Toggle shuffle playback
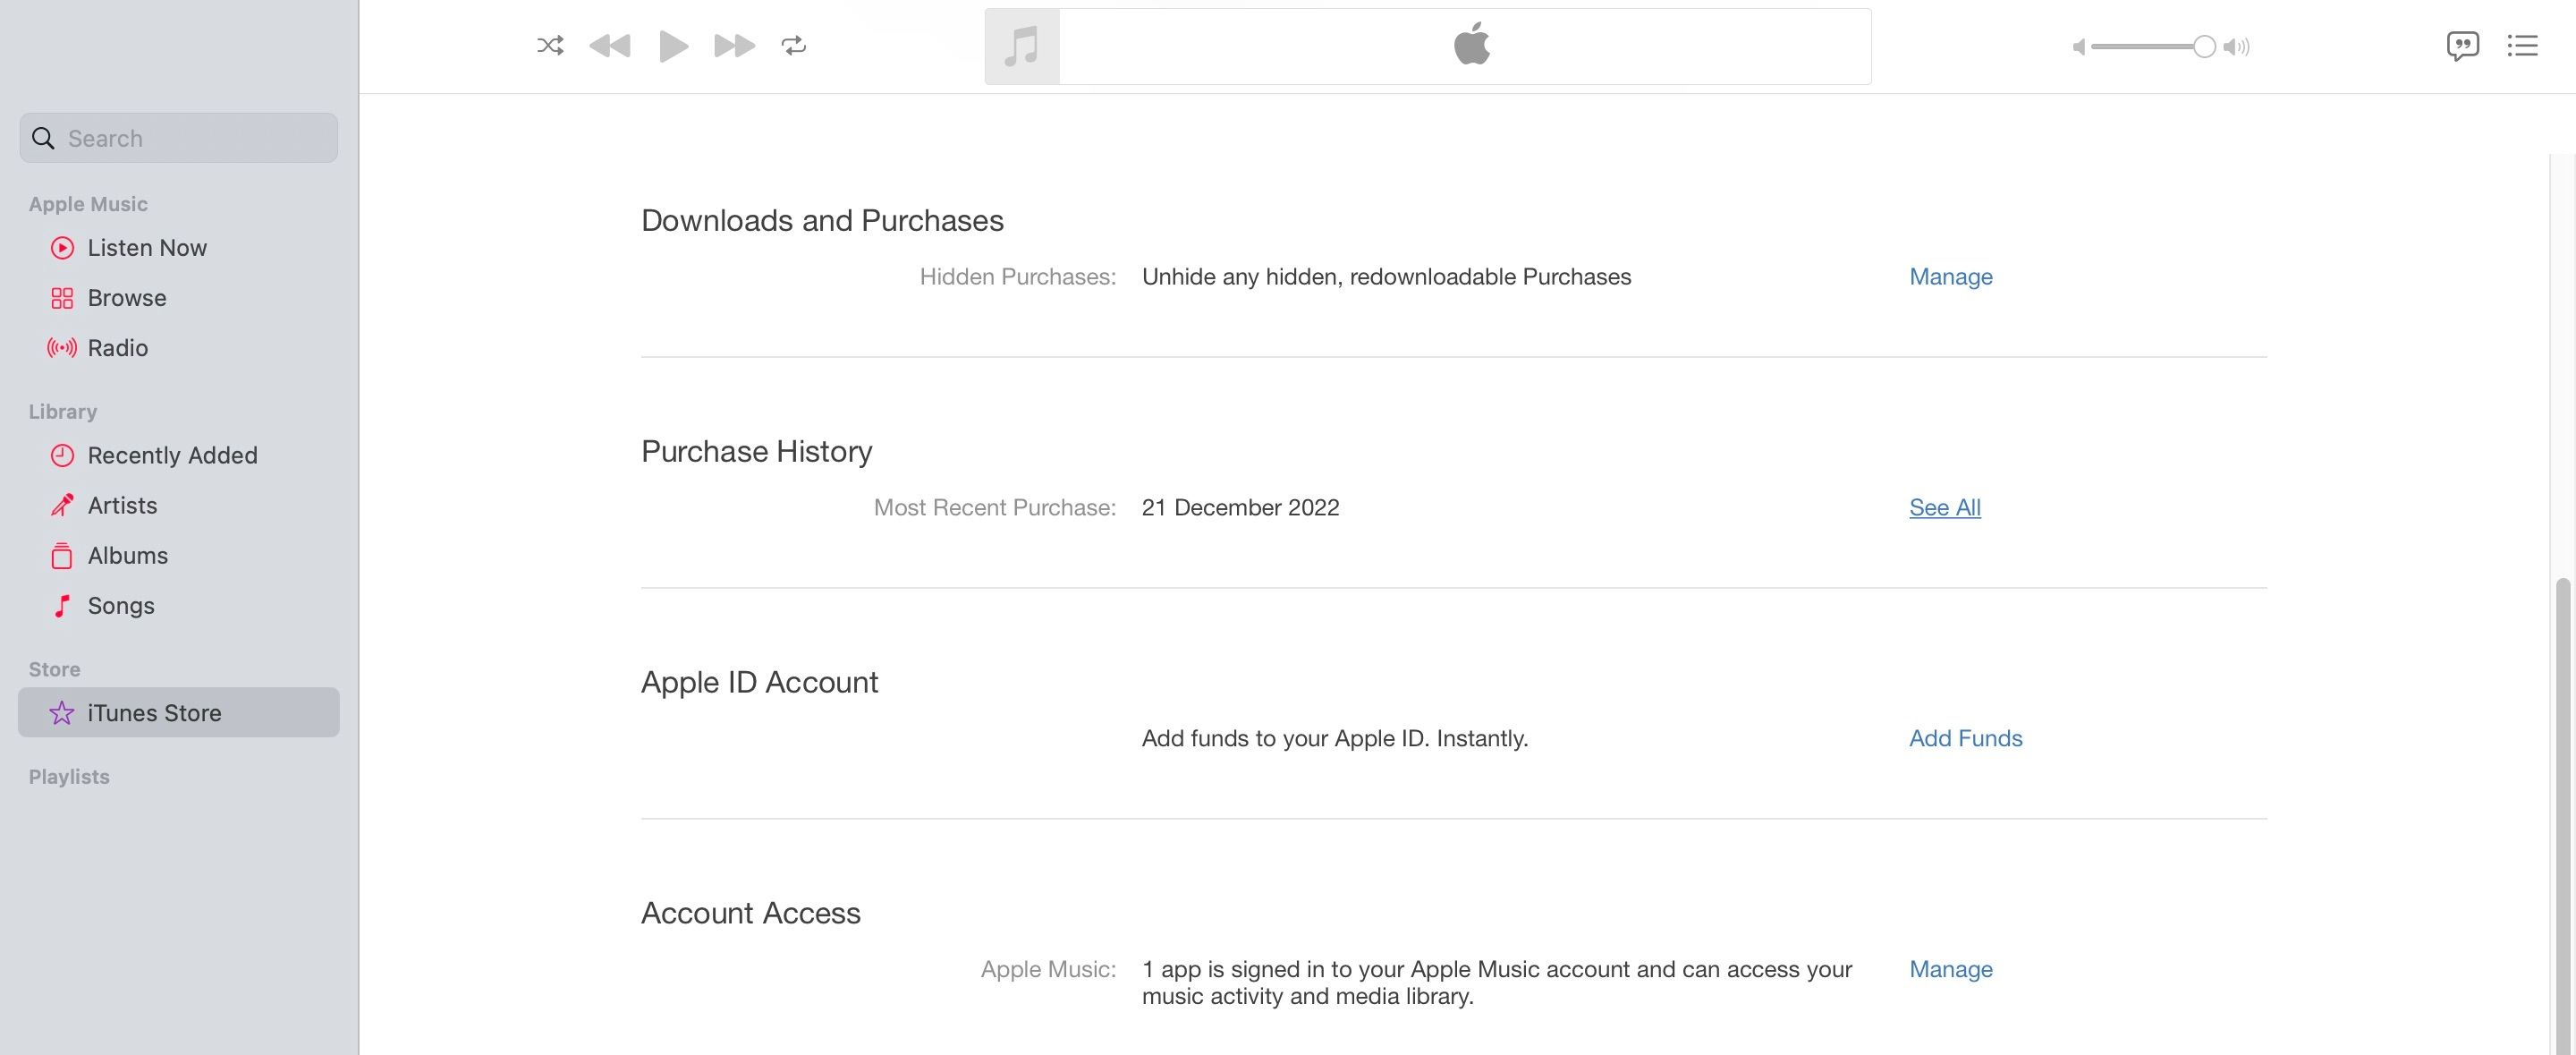 click(x=550, y=46)
